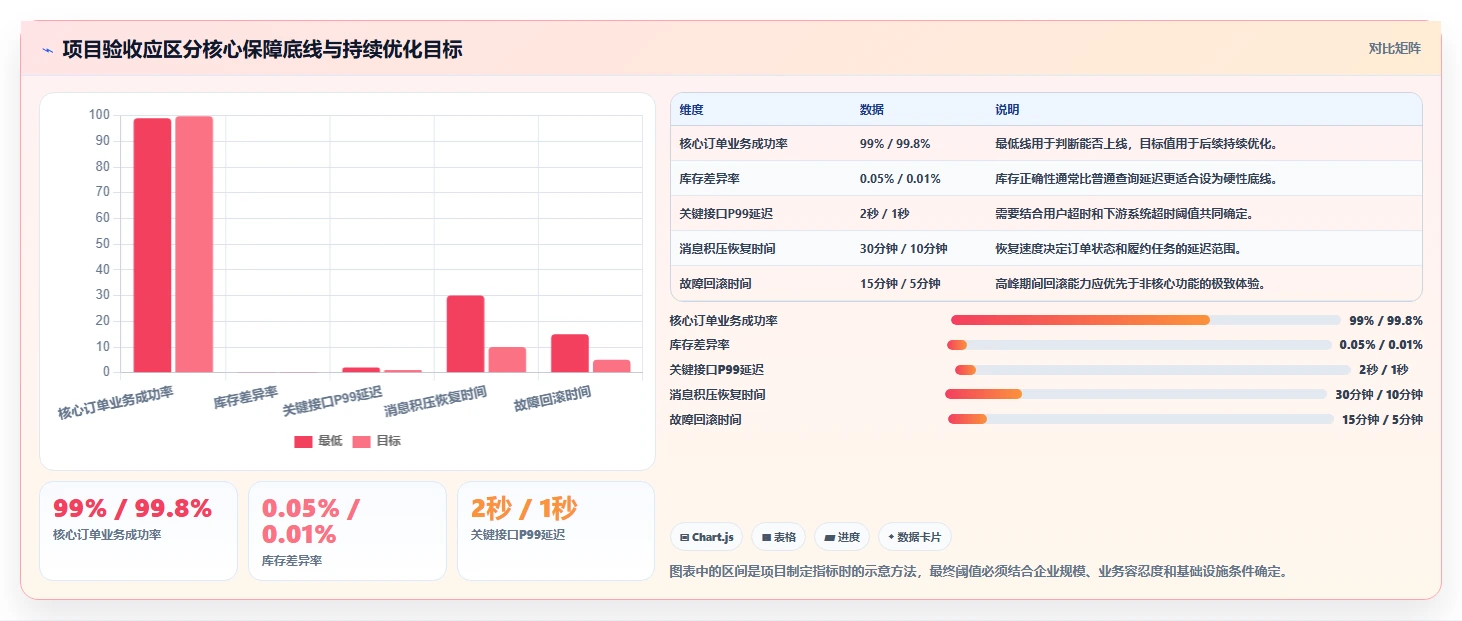Click the panel title 项目验收应区分核心保障底线
1462x621 pixels.
(262, 49)
